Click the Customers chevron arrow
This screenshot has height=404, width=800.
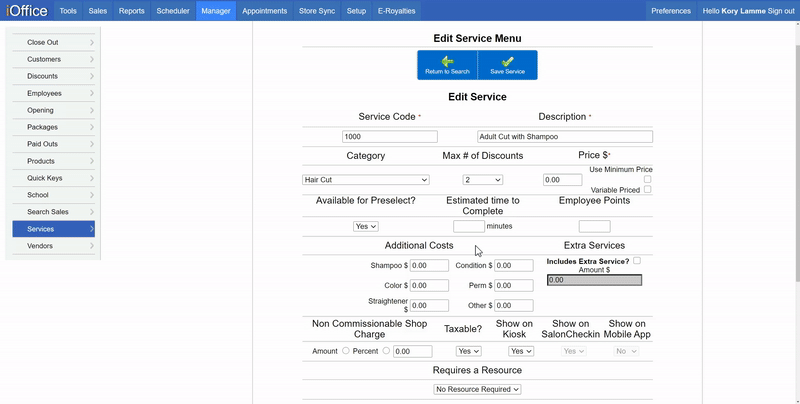(x=92, y=59)
